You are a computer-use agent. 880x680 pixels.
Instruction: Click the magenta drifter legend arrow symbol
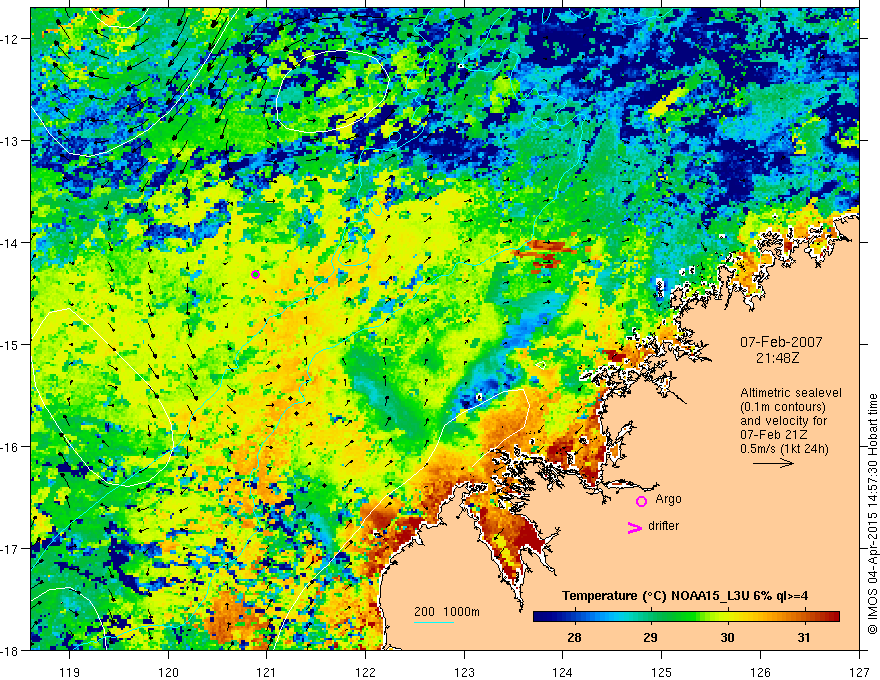634,527
